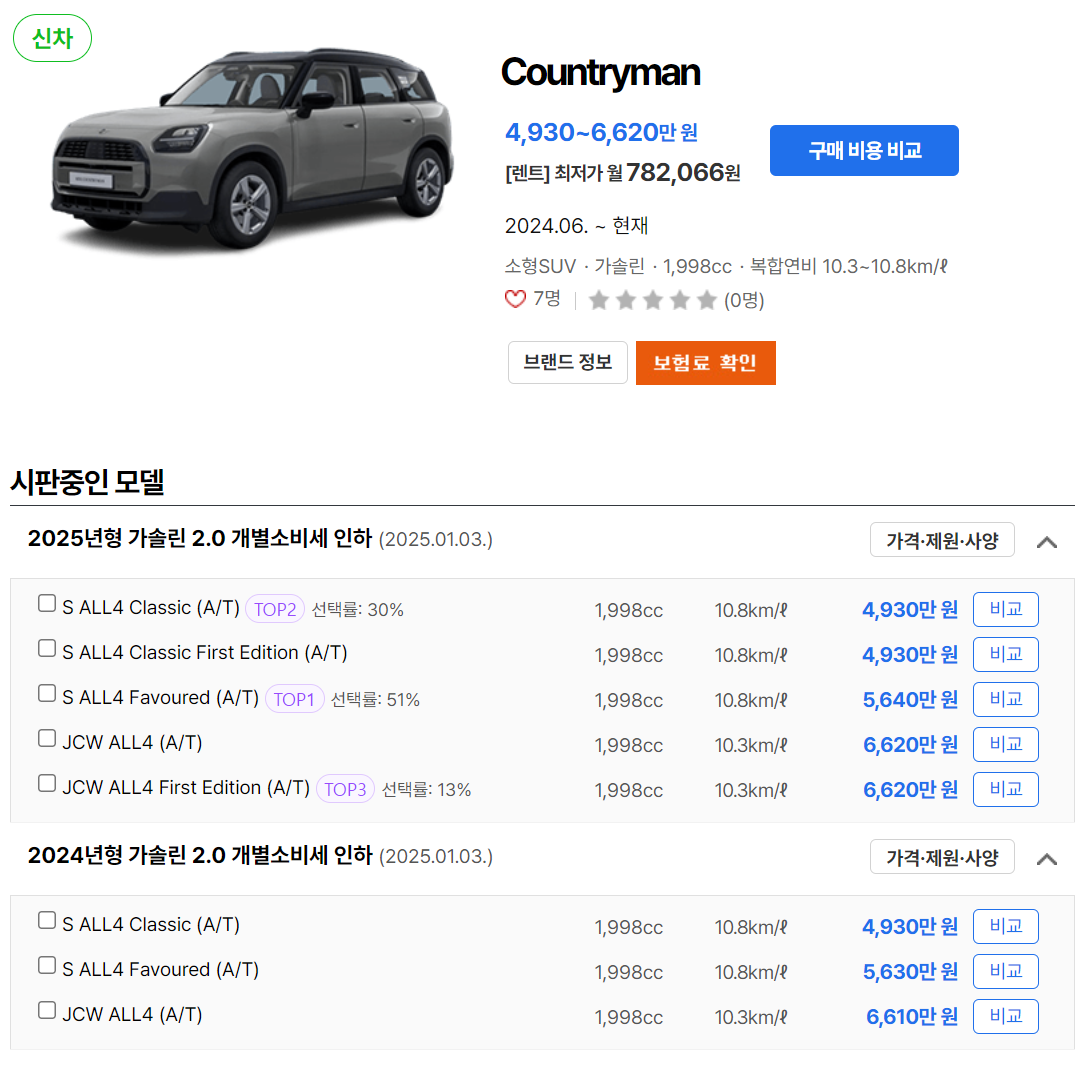Click 비교 for 5,630만 원 Favoured row

pyautogui.click(x=1005, y=972)
